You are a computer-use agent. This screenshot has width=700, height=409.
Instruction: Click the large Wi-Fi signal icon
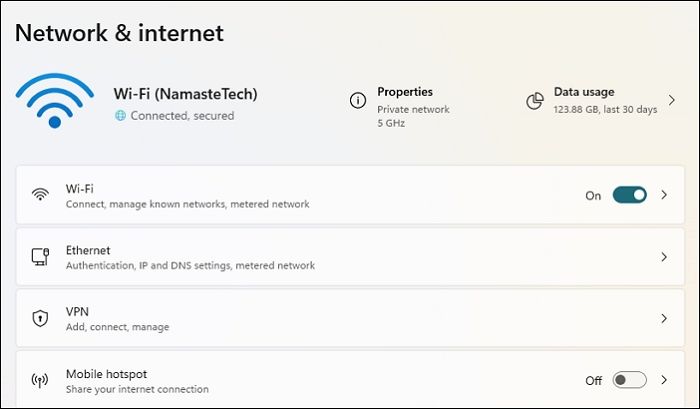(54, 100)
